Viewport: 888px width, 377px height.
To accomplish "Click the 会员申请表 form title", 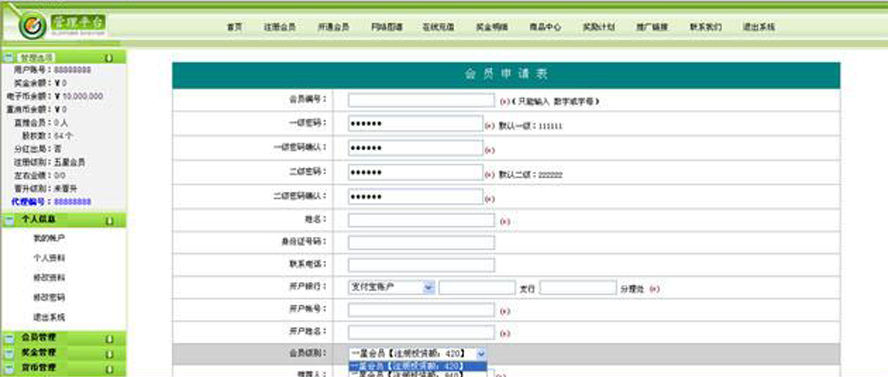I will pos(506,75).
